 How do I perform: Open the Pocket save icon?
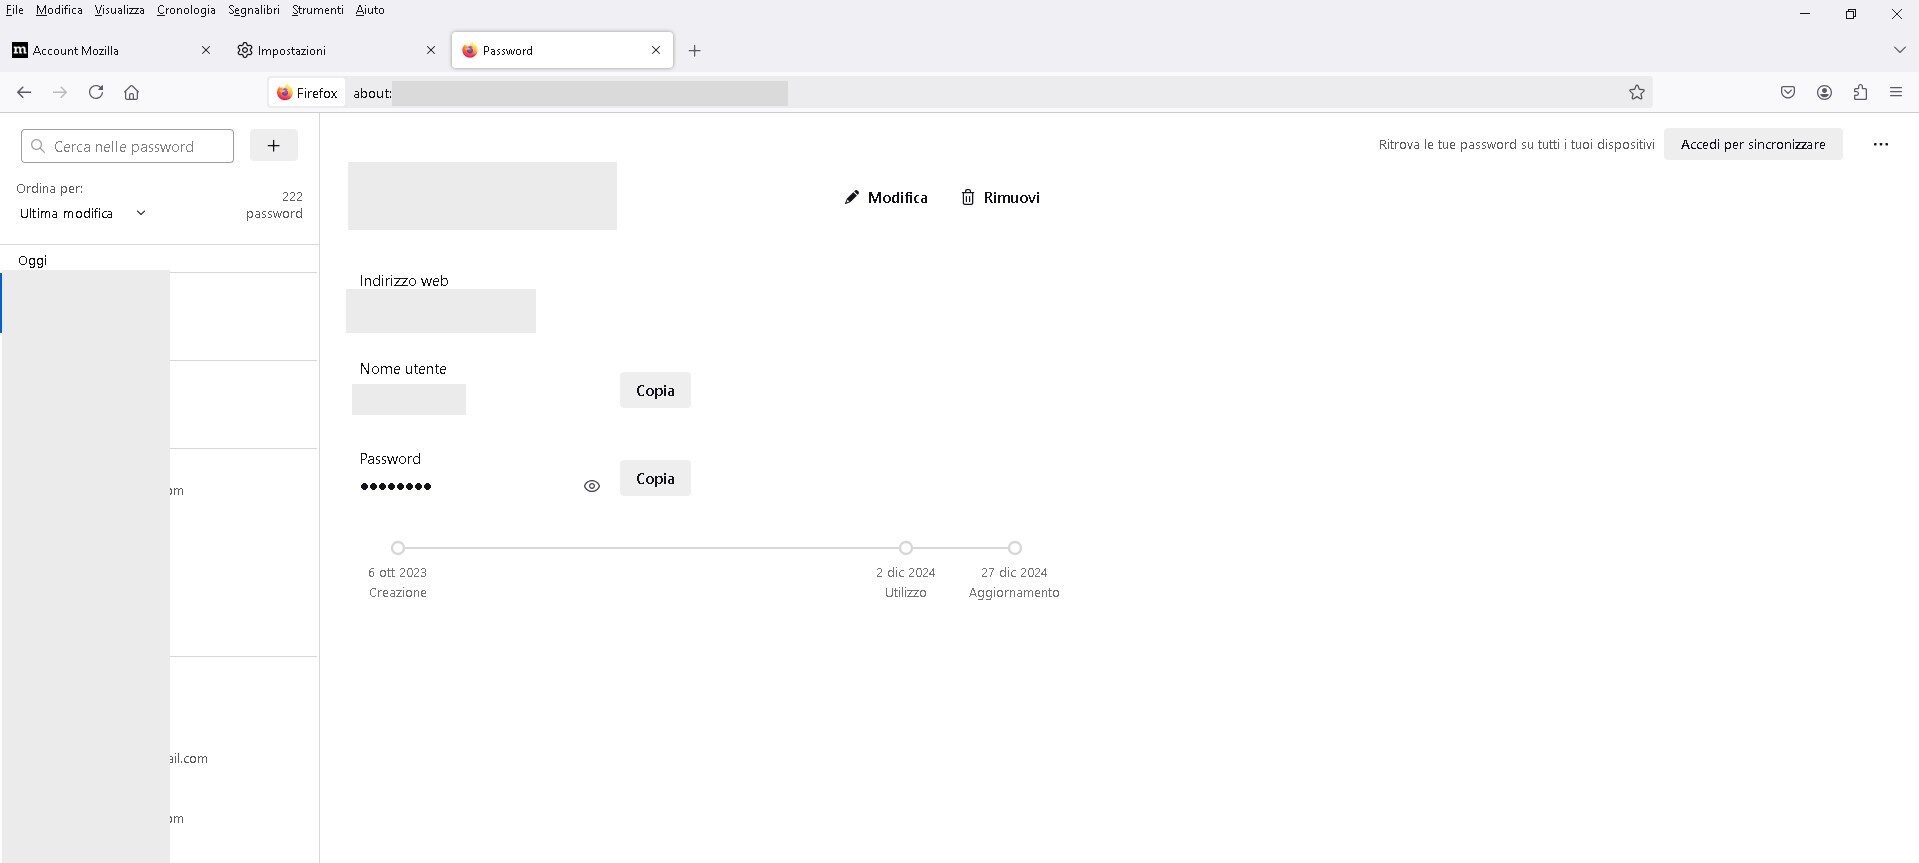coord(1787,92)
